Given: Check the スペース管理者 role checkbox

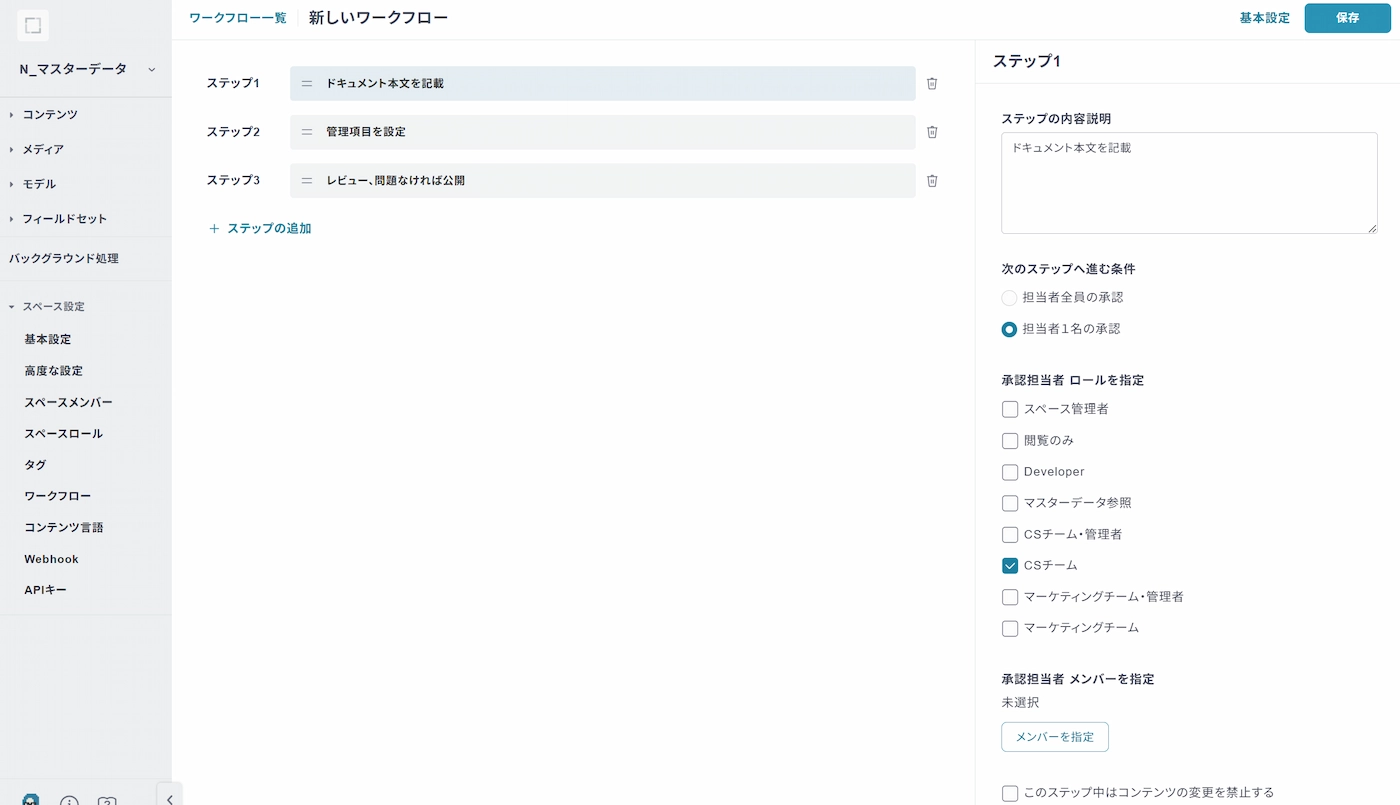Looking at the screenshot, I should click(1010, 409).
